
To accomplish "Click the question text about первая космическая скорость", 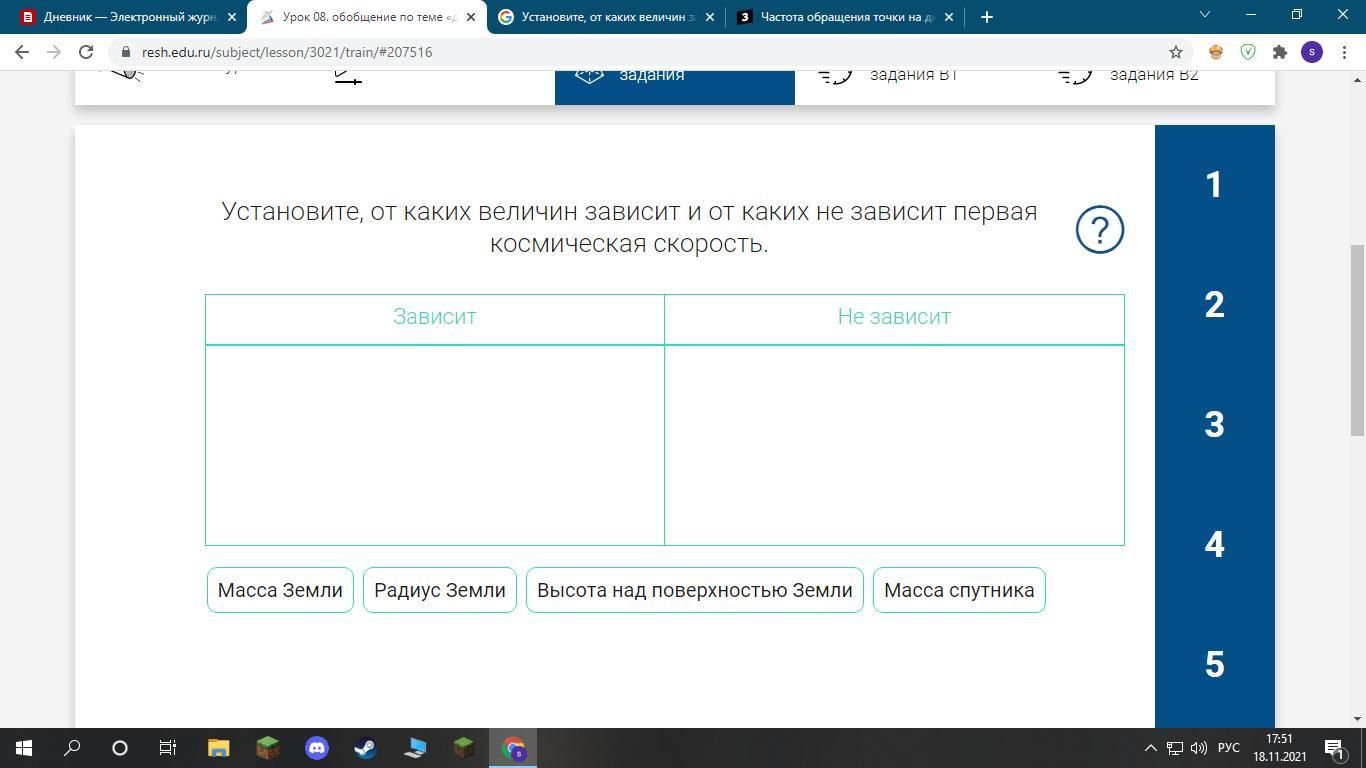I will [629, 227].
